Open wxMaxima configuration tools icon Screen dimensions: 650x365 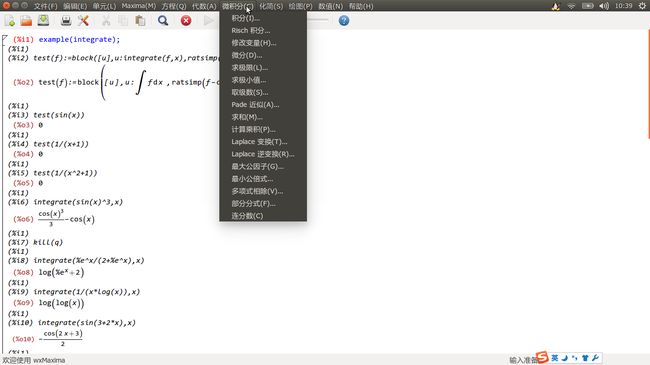(83, 21)
